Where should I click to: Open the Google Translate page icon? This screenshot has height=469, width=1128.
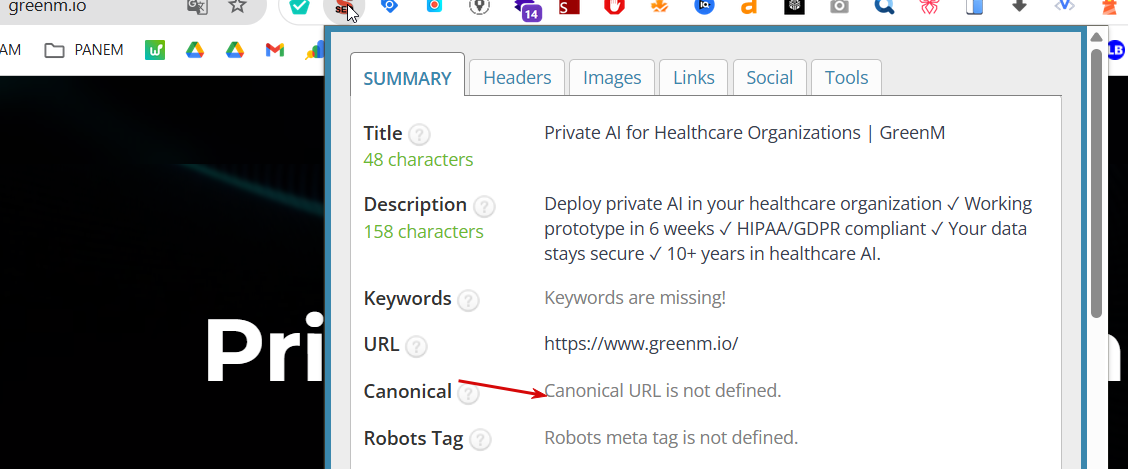tap(197, 6)
